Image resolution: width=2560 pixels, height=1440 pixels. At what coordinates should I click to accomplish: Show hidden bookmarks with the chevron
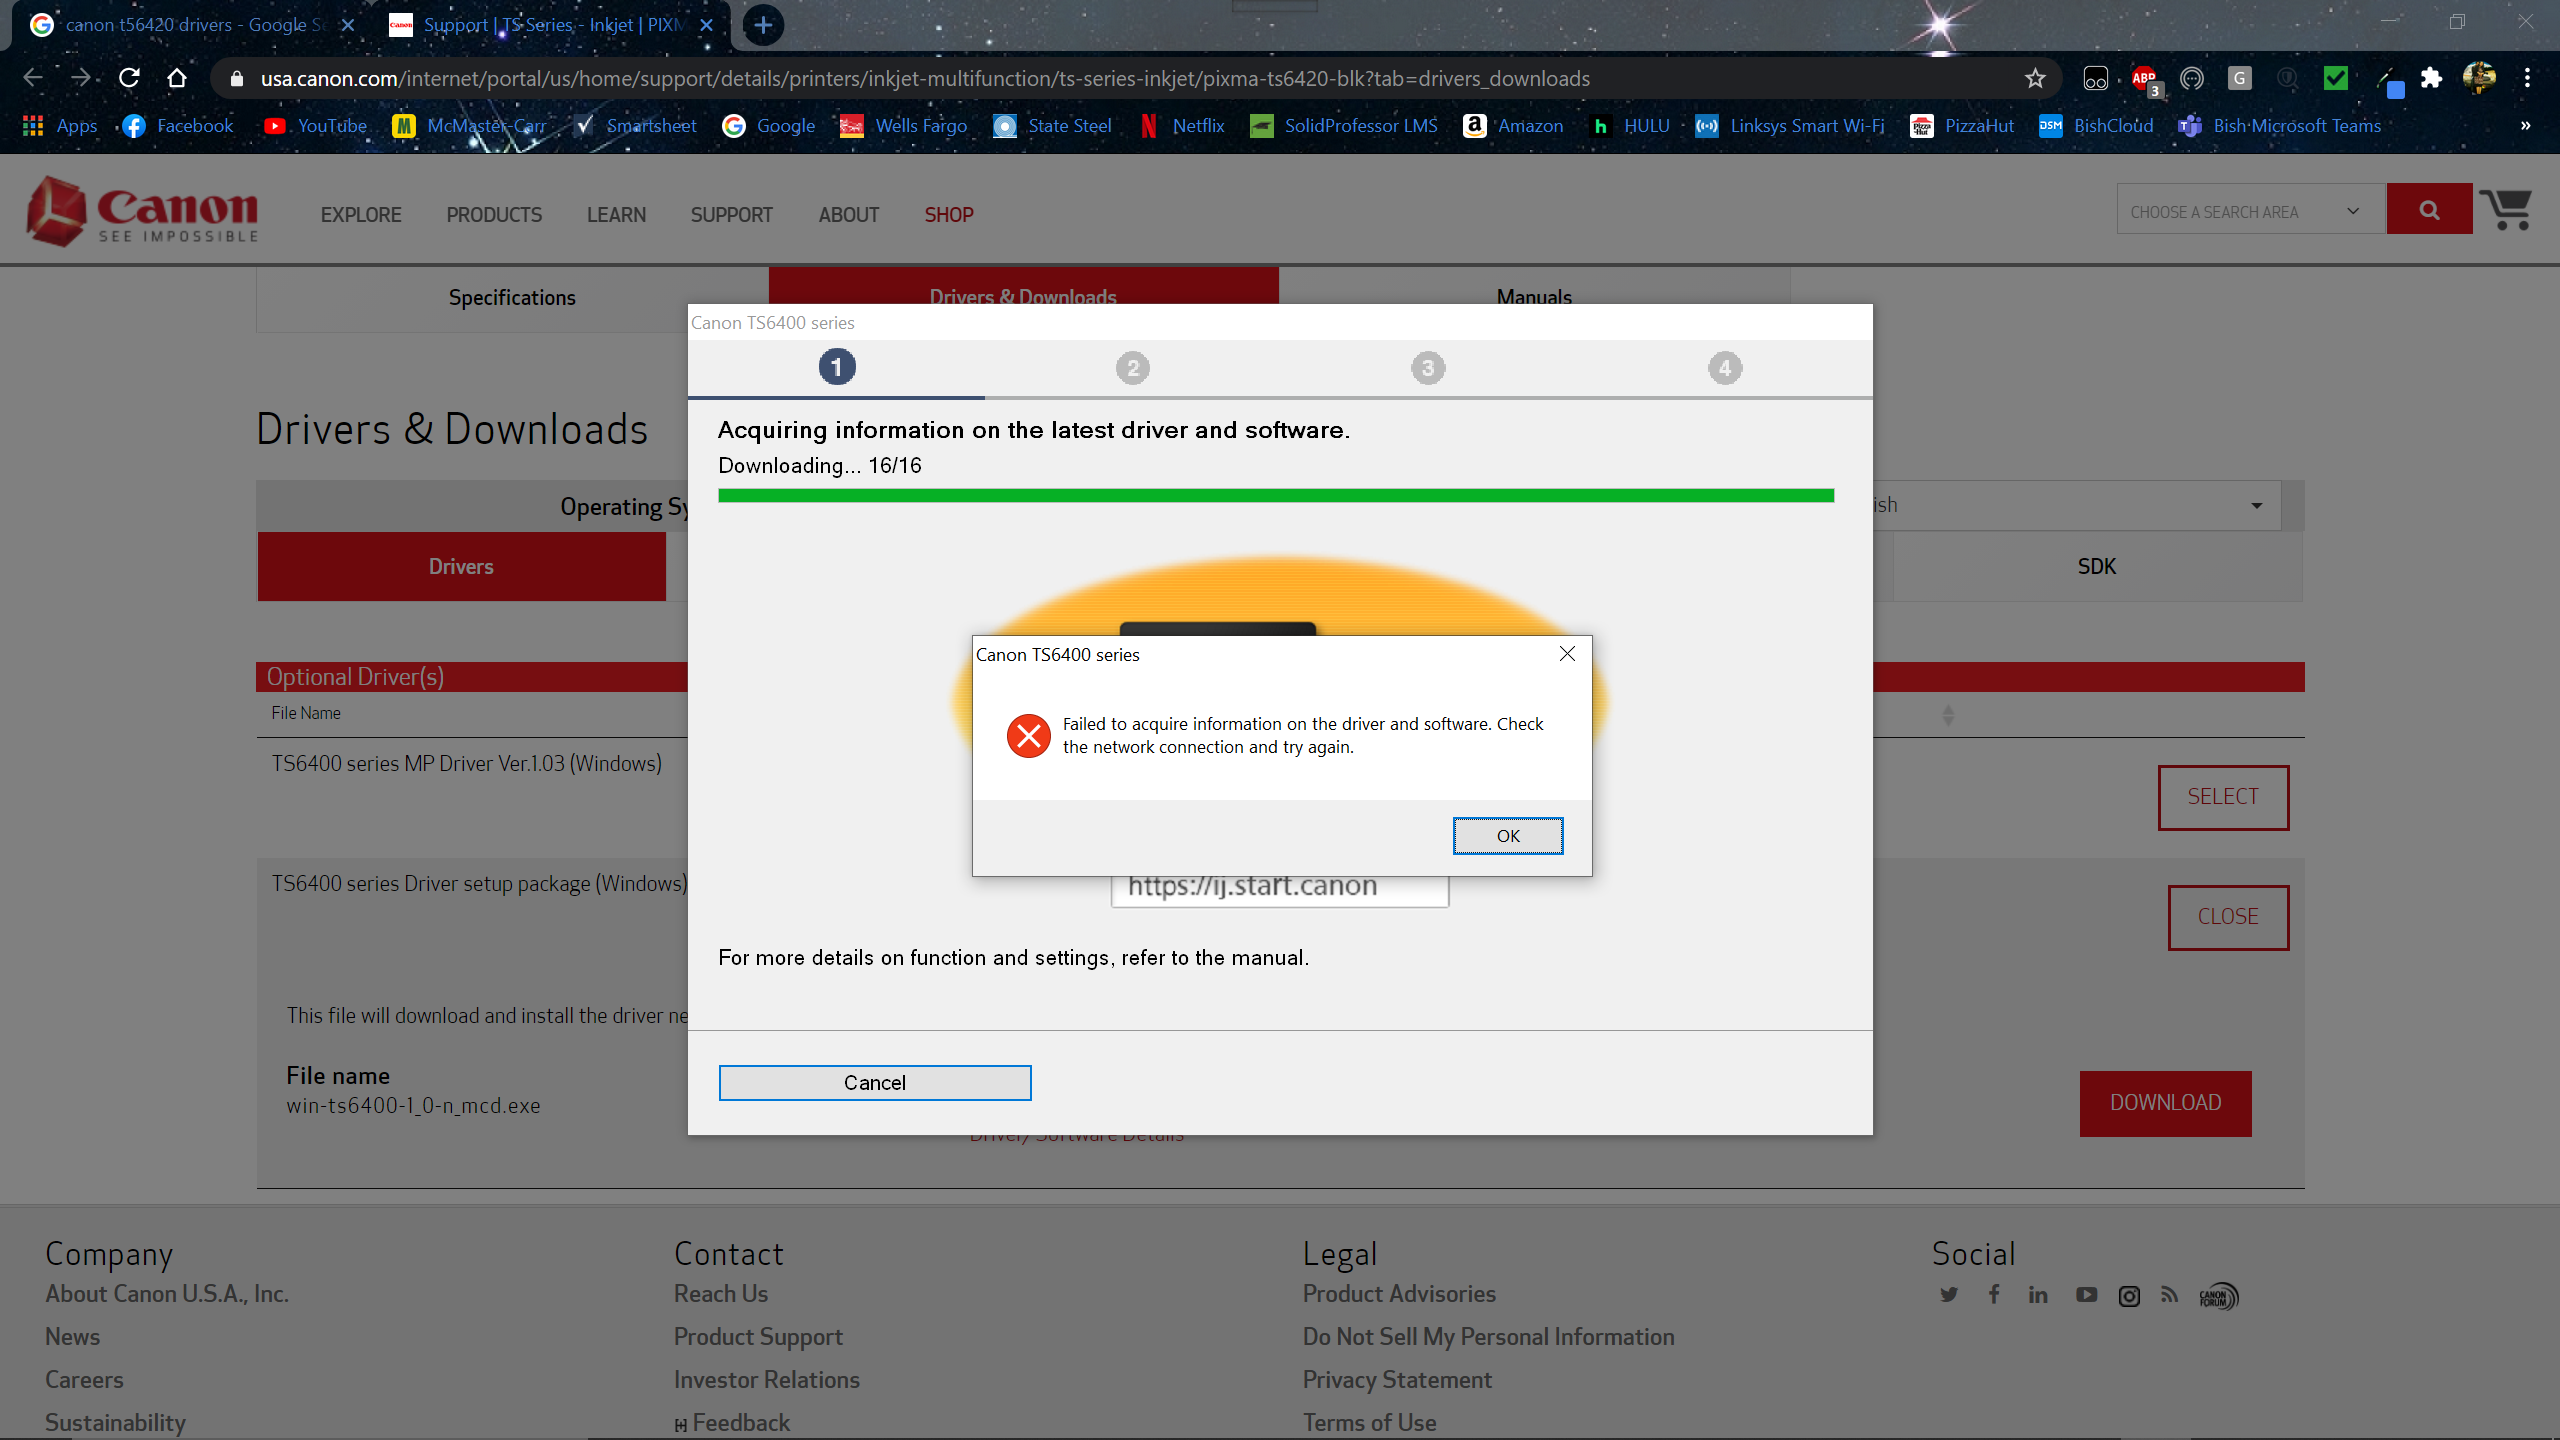tap(2525, 126)
